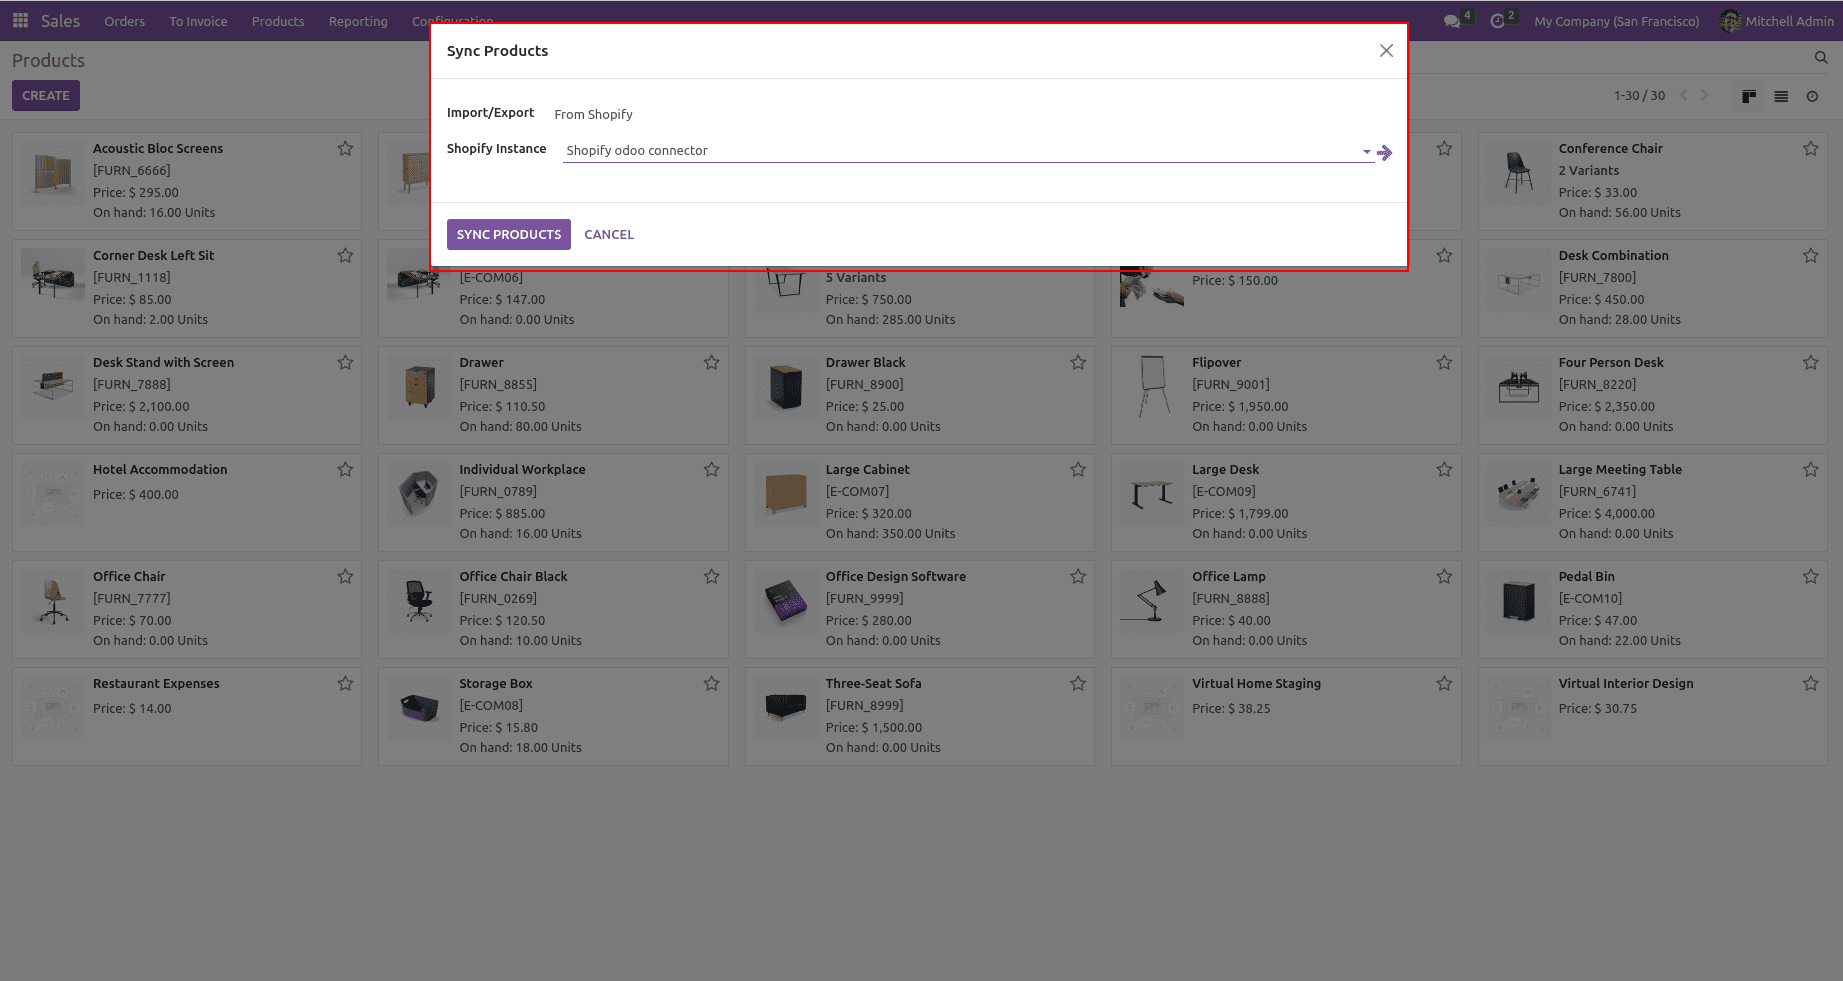Switch to activity view icon
This screenshot has height=981, width=1843.
[1812, 96]
